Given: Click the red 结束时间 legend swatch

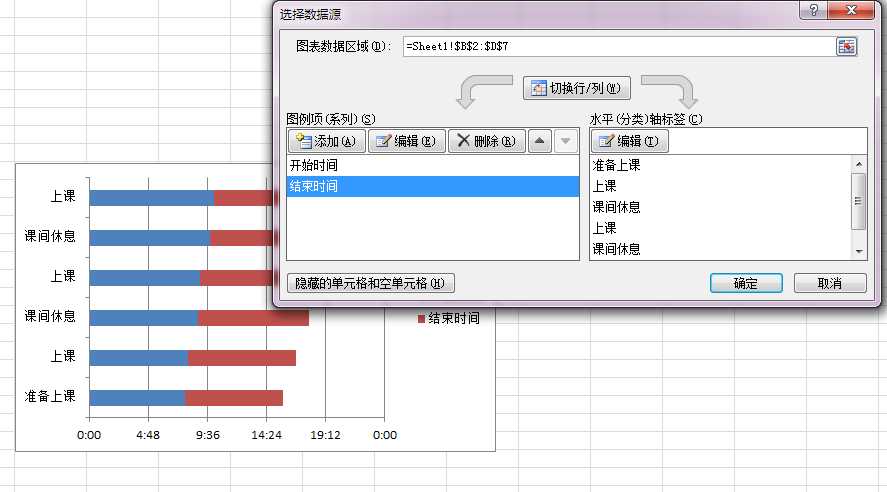Looking at the screenshot, I should pos(421,319).
